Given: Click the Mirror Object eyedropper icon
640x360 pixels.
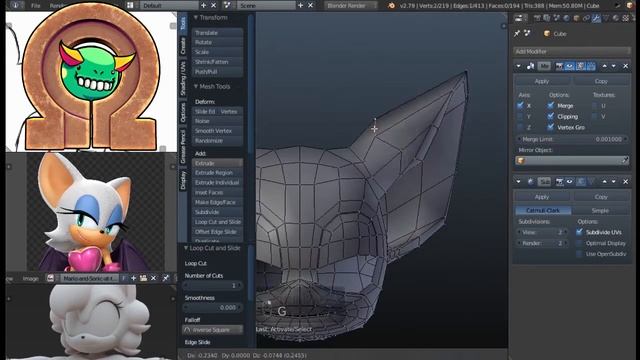Looking at the screenshot, I should point(625,161).
